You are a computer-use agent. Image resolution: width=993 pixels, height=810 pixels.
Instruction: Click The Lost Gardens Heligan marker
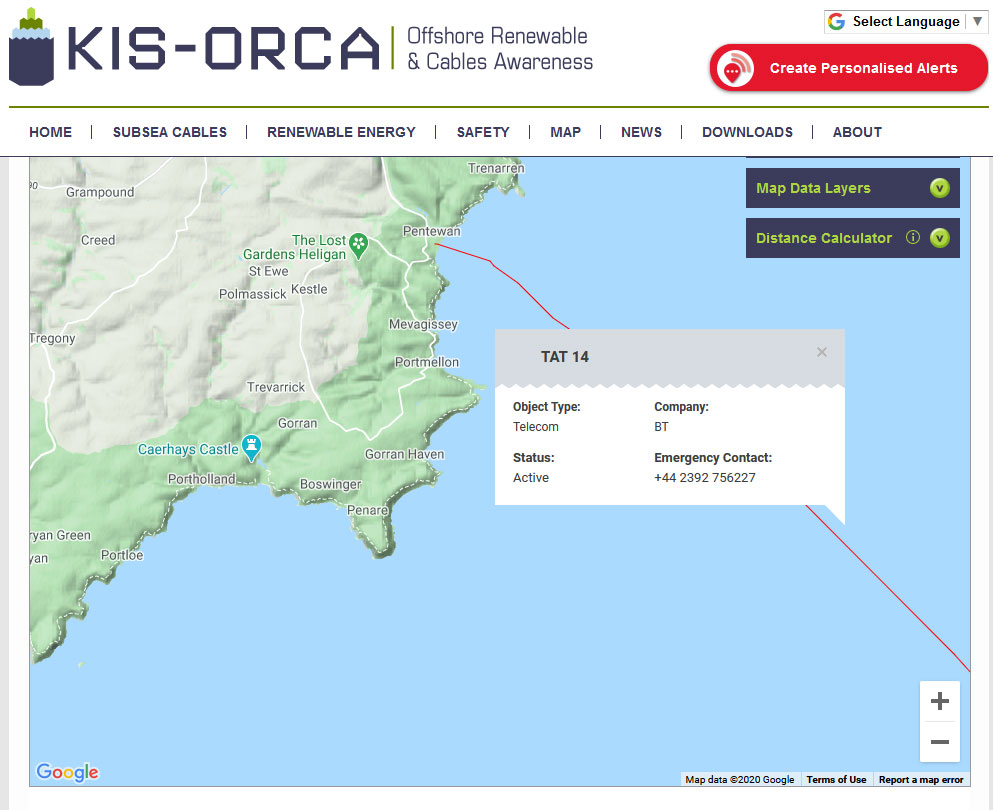(358, 245)
